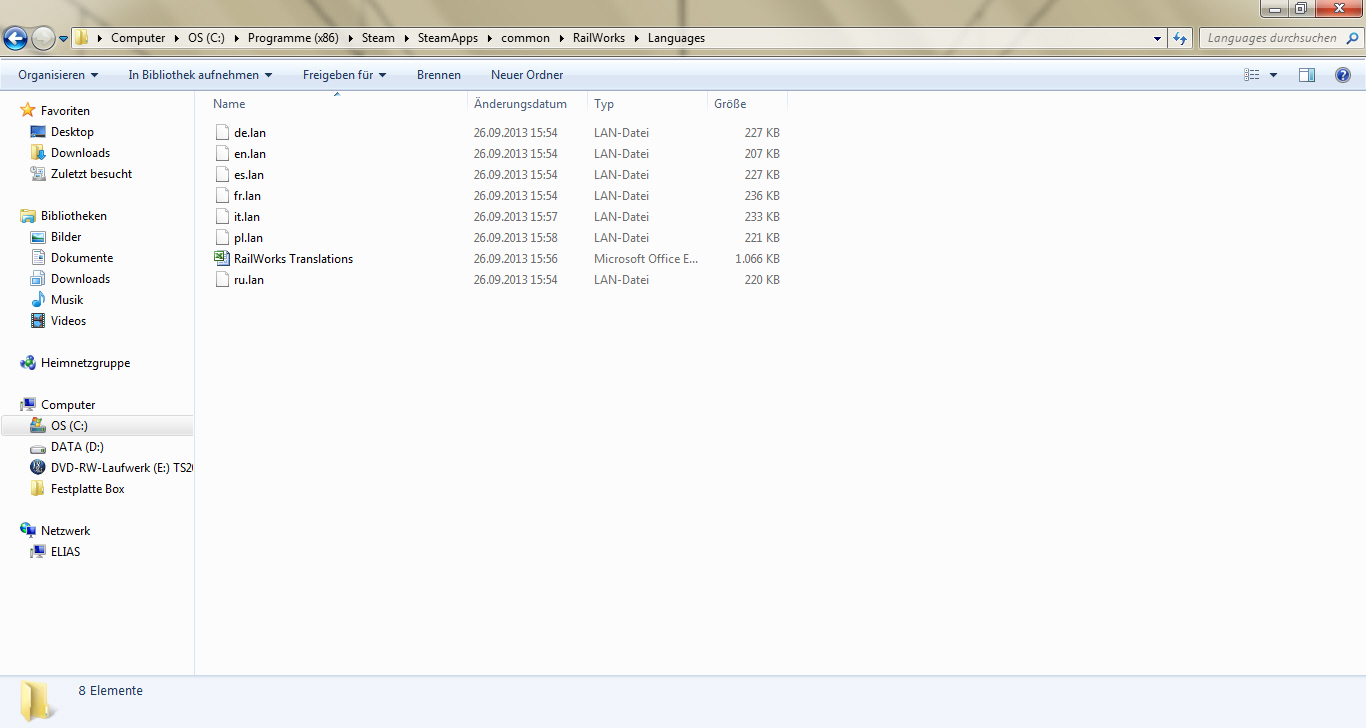
Task: Select the pl.lan file icon
Action: pyautogui.click(x=223, y=238)
